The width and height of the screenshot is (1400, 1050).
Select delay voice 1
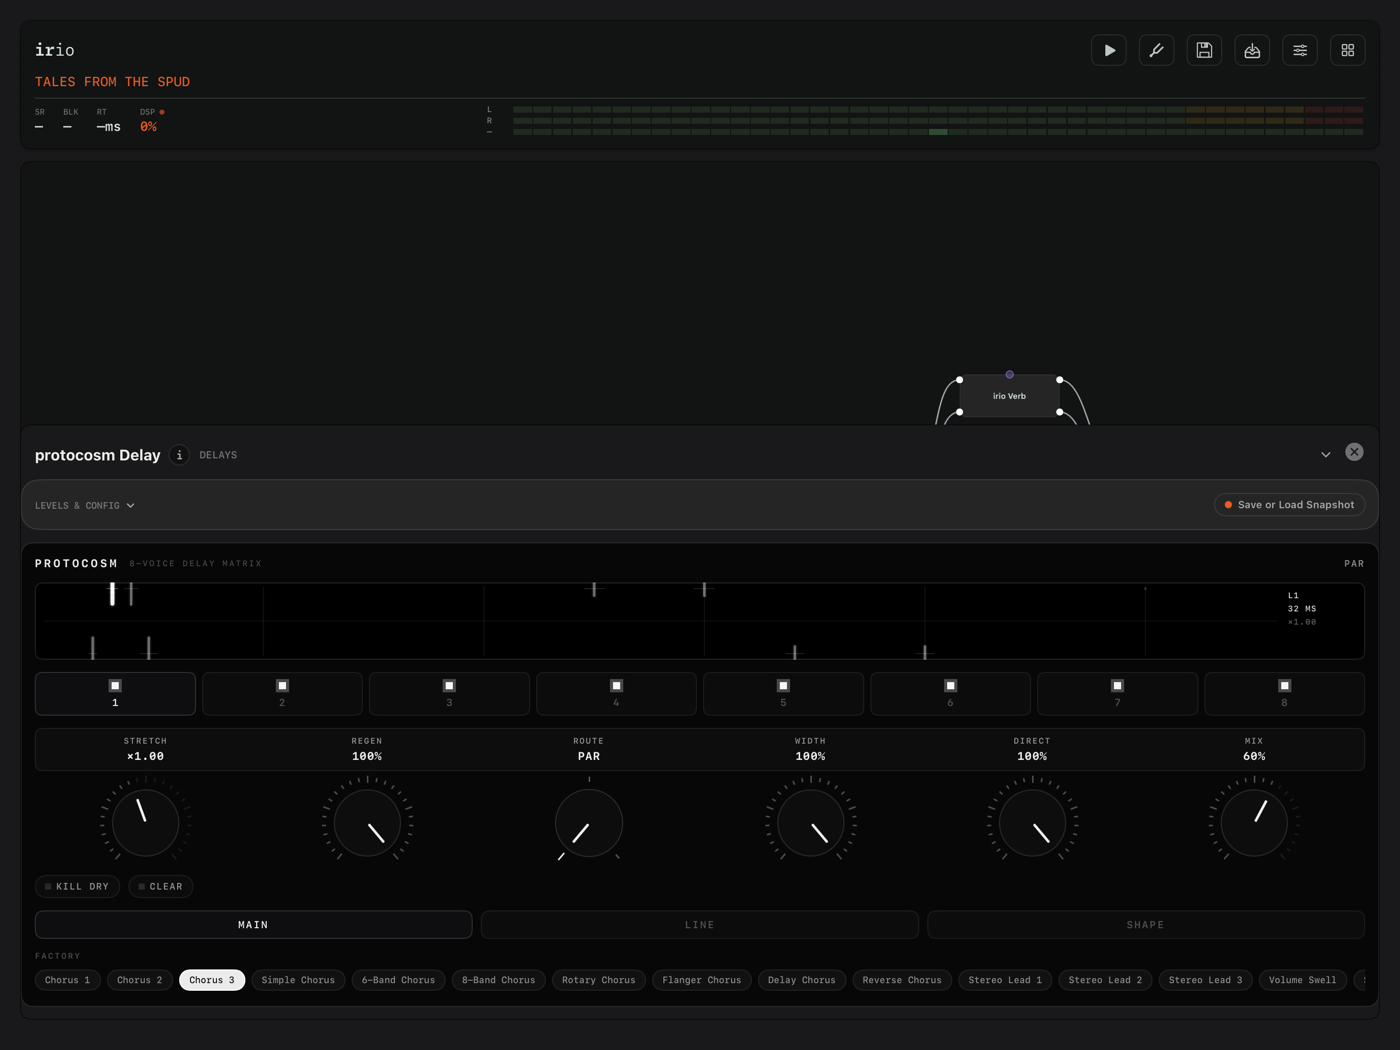pyautogui.click(x=115, y=693)
